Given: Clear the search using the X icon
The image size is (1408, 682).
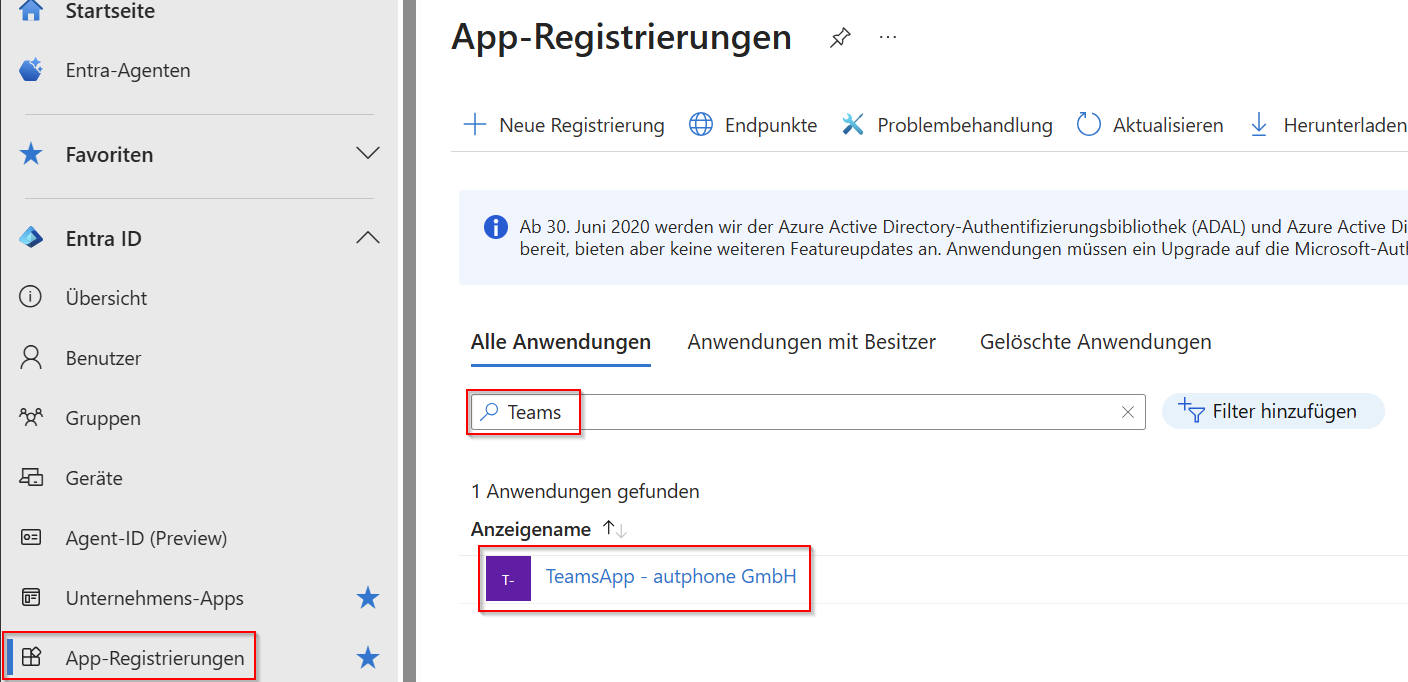Looking at the screenshot, I should pos(1128,412).
